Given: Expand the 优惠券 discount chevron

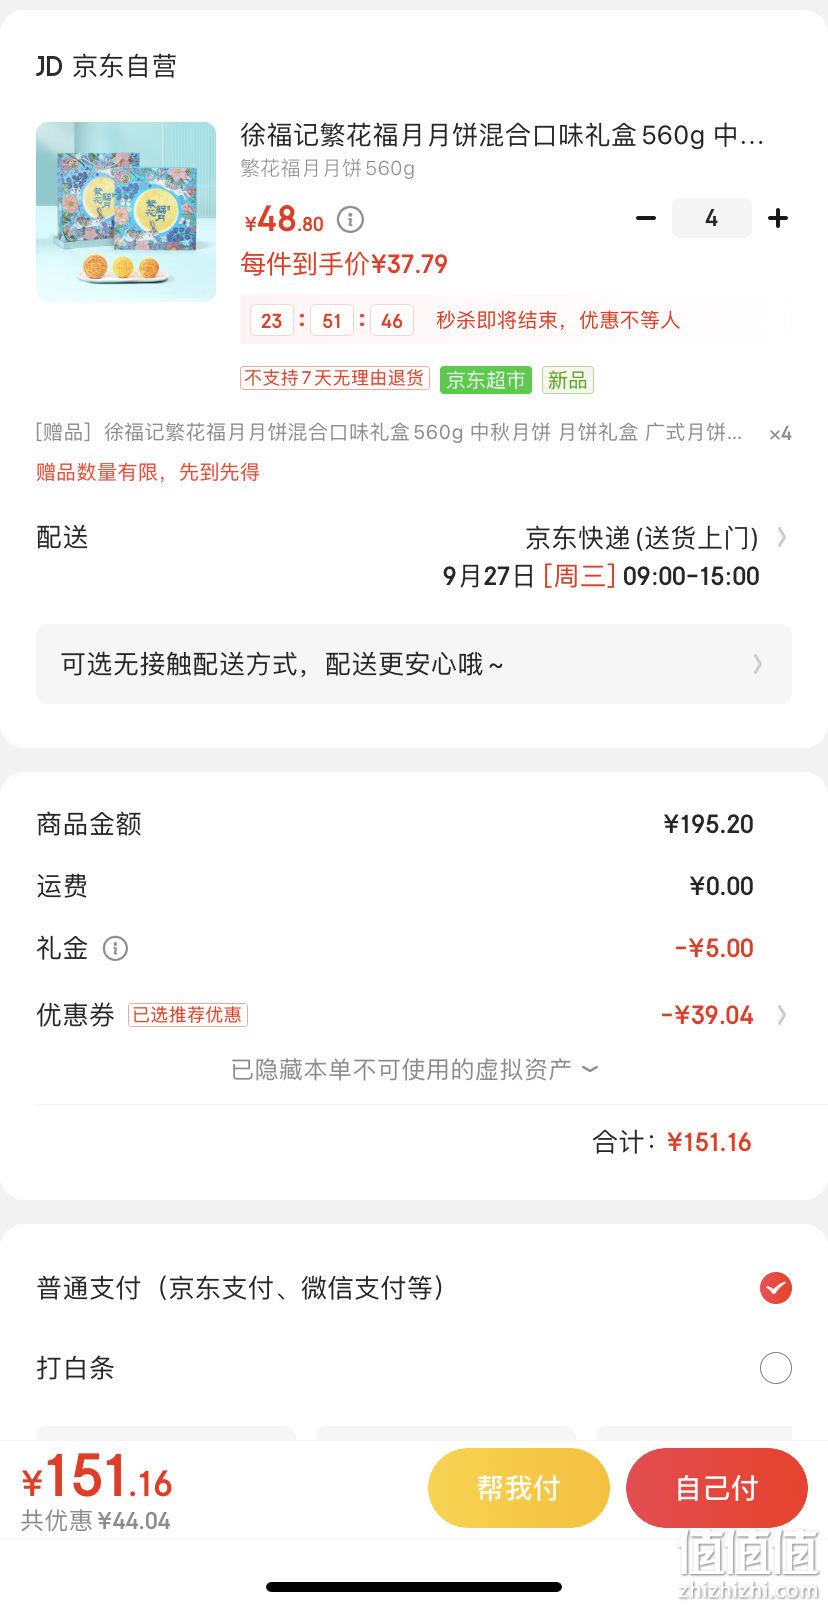Looking at the screenshot, I should (782, 1015).
